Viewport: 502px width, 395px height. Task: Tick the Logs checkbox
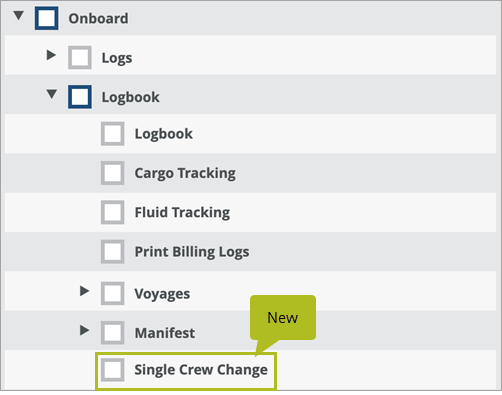(80, 58)
